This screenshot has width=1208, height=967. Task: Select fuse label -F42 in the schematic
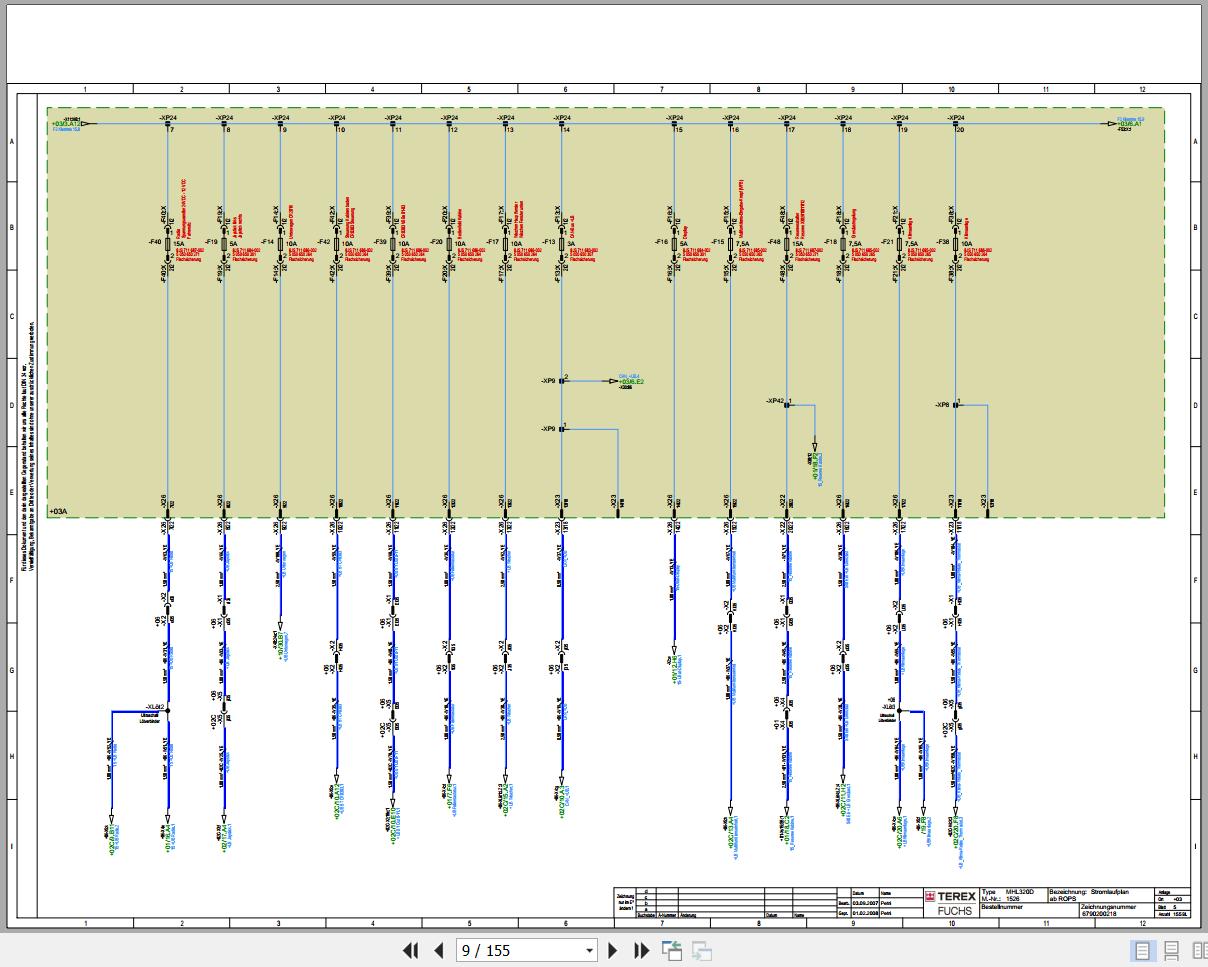(323, 242)
